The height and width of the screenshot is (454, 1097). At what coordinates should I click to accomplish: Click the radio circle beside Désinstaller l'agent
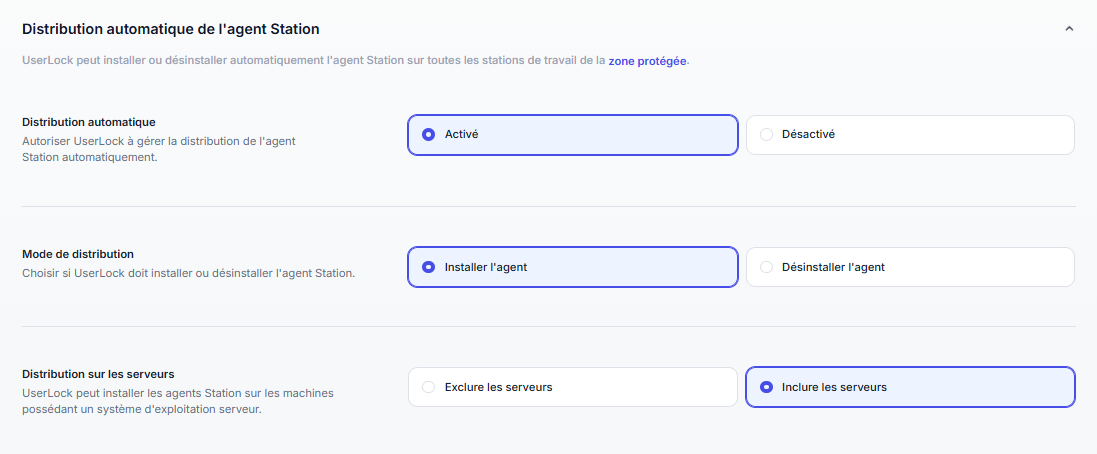click(767, 267)
